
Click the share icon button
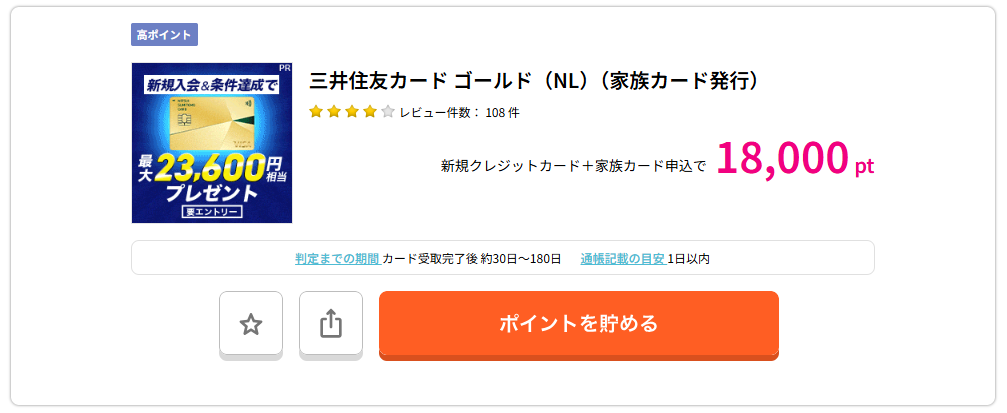[x=331, y=324]
